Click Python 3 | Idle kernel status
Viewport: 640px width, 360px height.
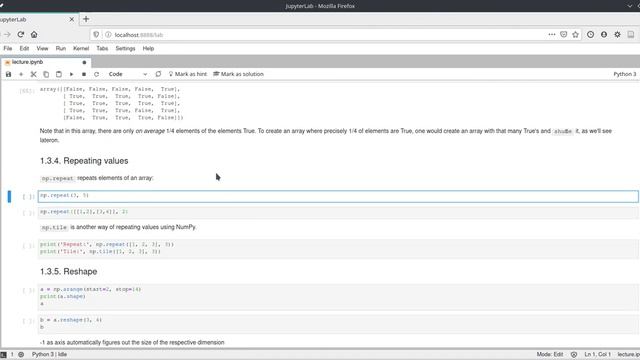[49, 354]
